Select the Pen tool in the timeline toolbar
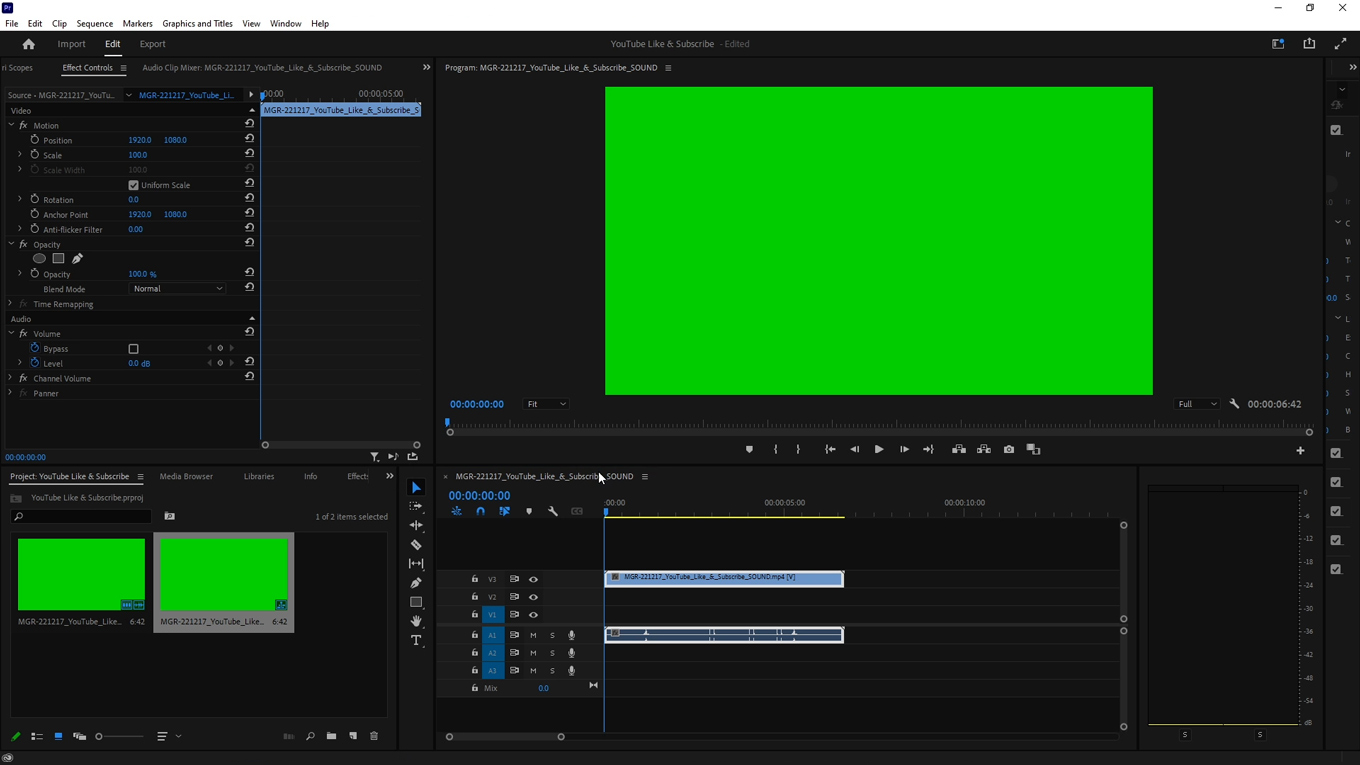The width and height of the screenshot is (1360, 765). 416,582
